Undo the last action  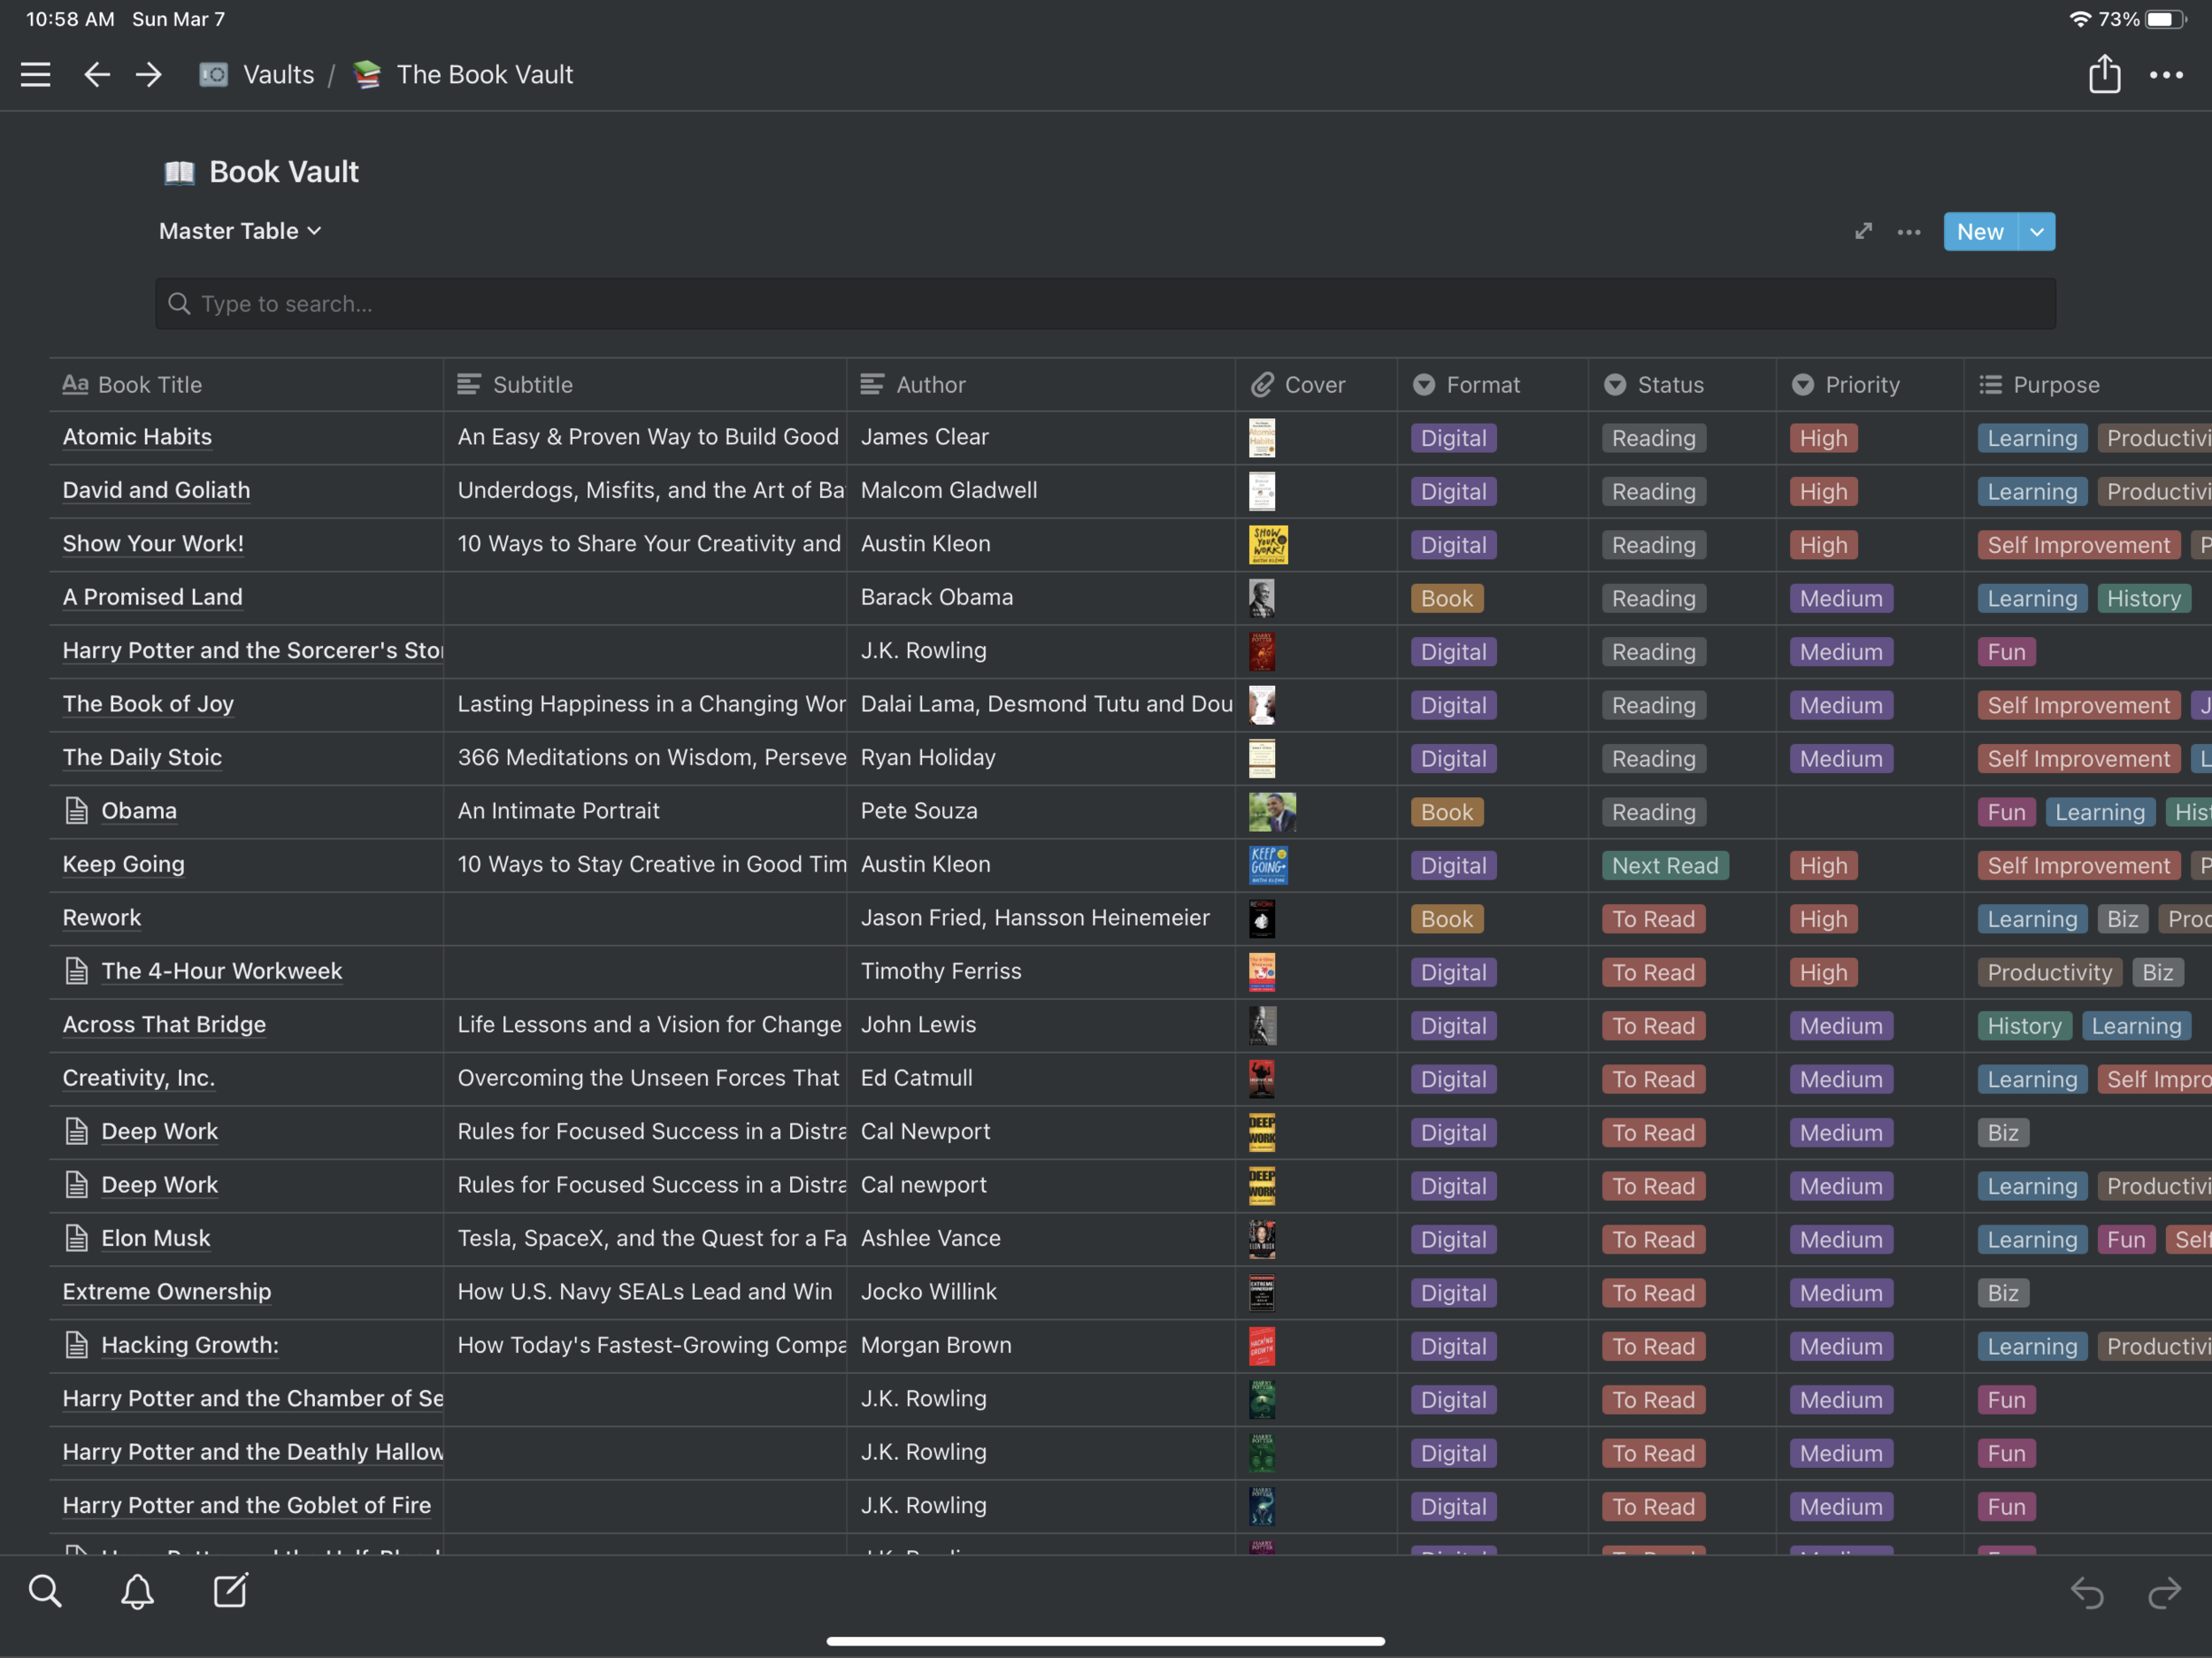(2087, 1591)
